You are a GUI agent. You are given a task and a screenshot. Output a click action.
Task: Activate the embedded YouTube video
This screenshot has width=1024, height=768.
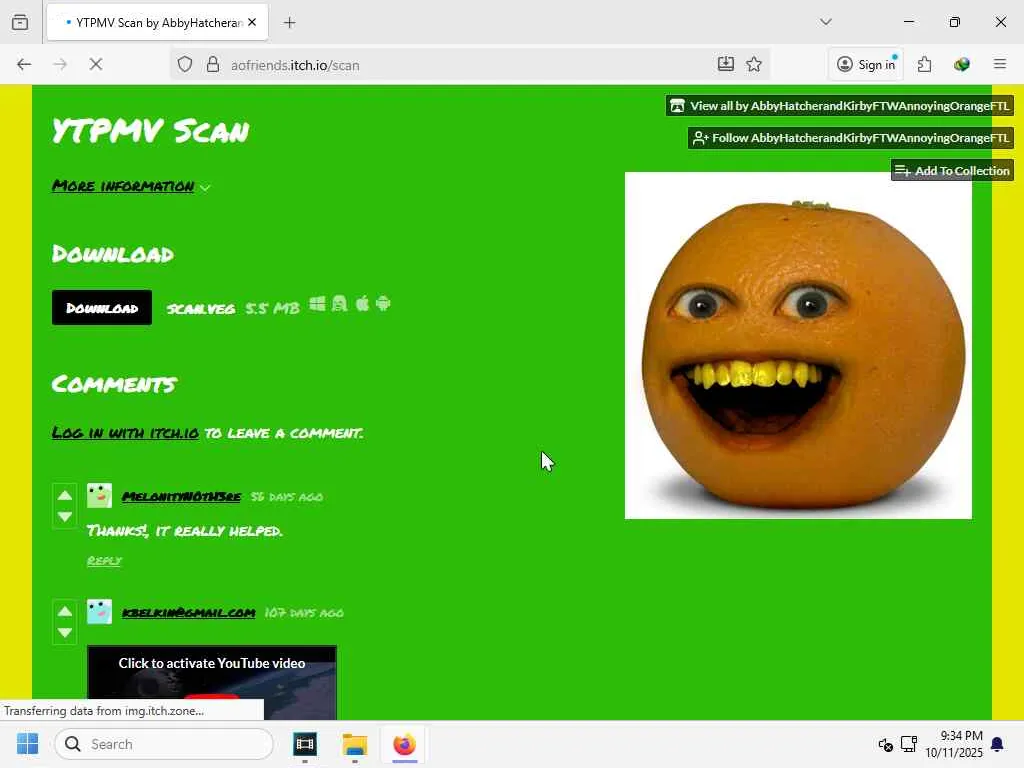[x=212, y=682]
